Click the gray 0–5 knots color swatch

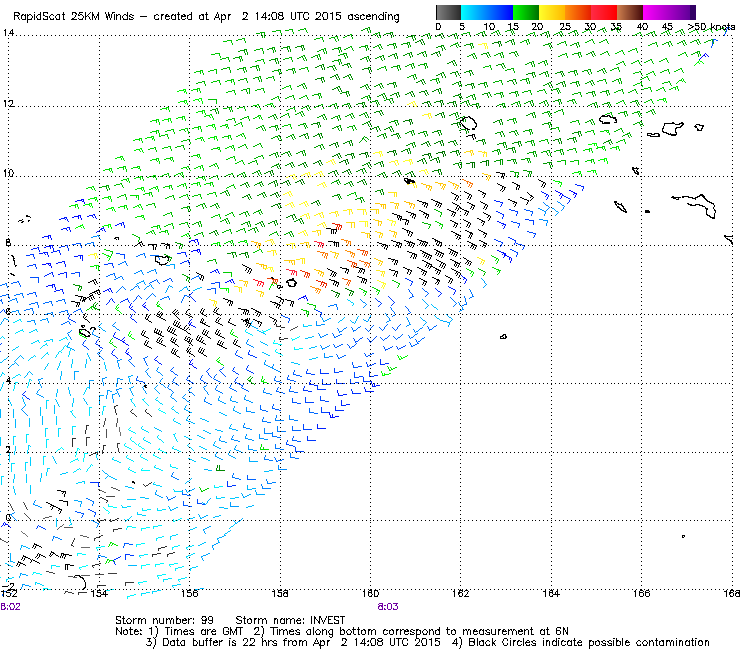(x=448, y=12)
